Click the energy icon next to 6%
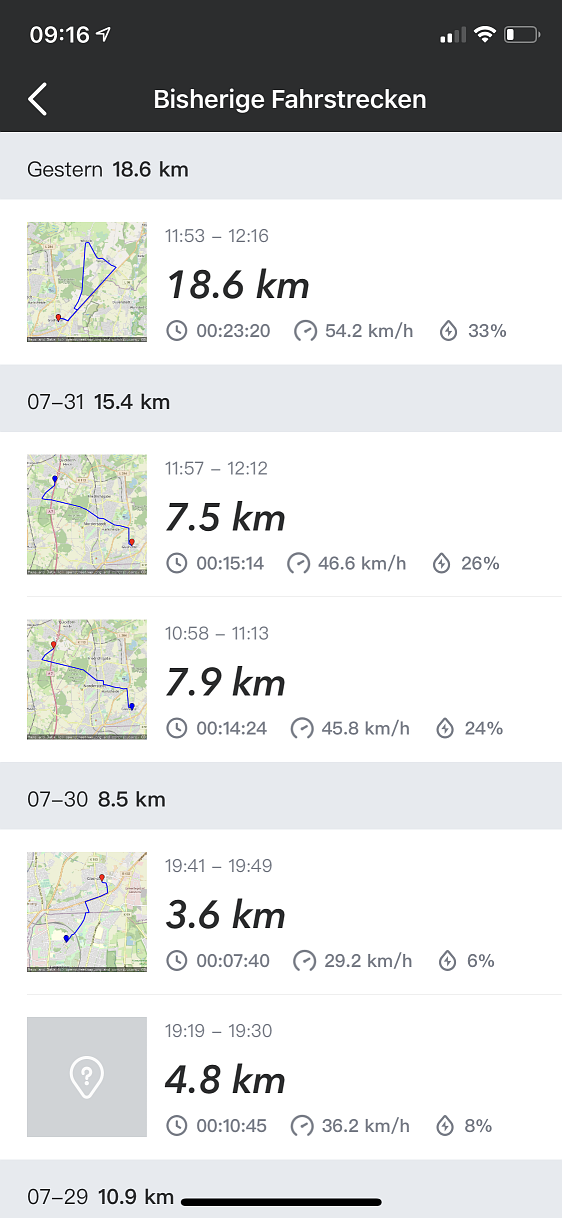Viewport: 562px width, 1218px height. 445,961
